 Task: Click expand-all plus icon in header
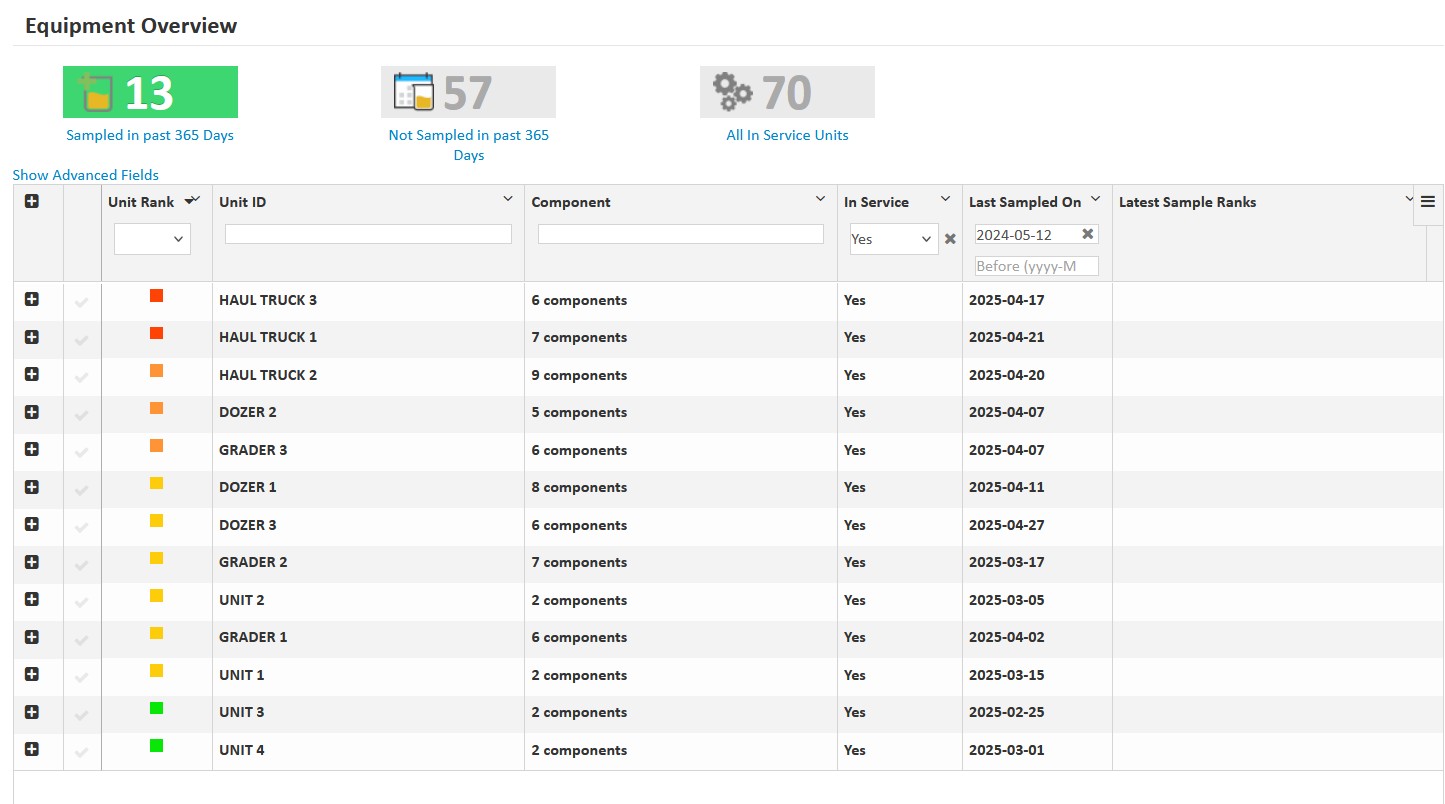[31, 202]
